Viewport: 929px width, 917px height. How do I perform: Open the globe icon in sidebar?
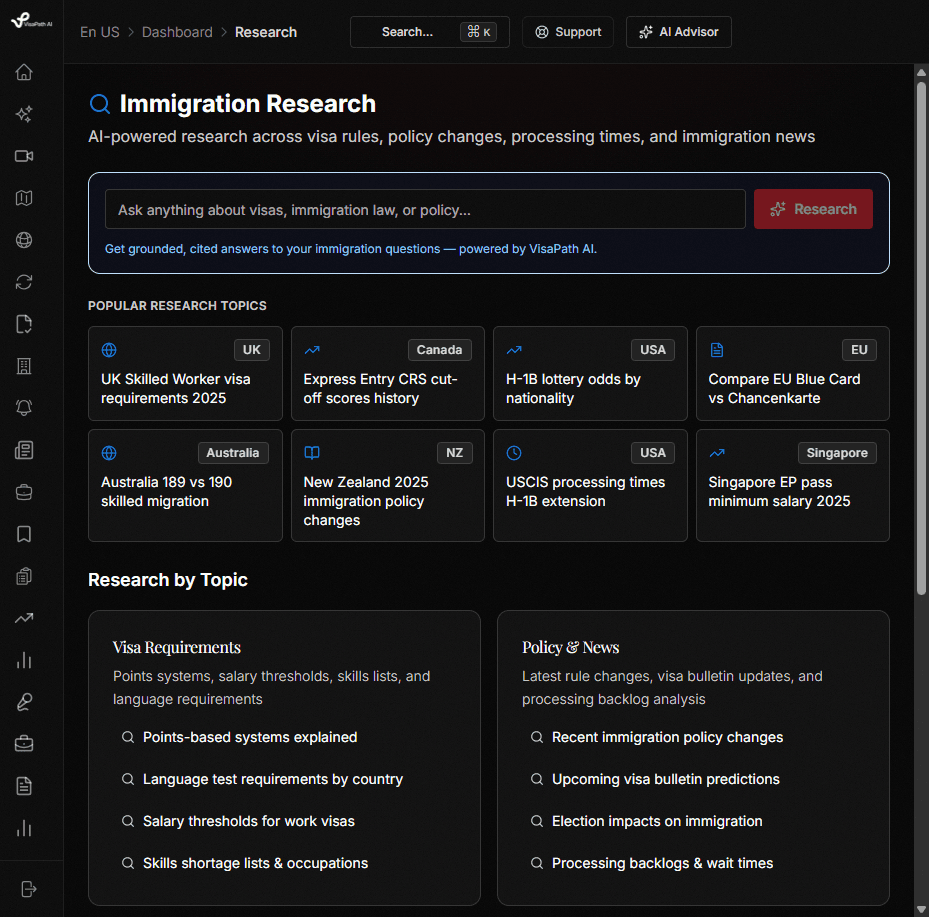point(24,240)
